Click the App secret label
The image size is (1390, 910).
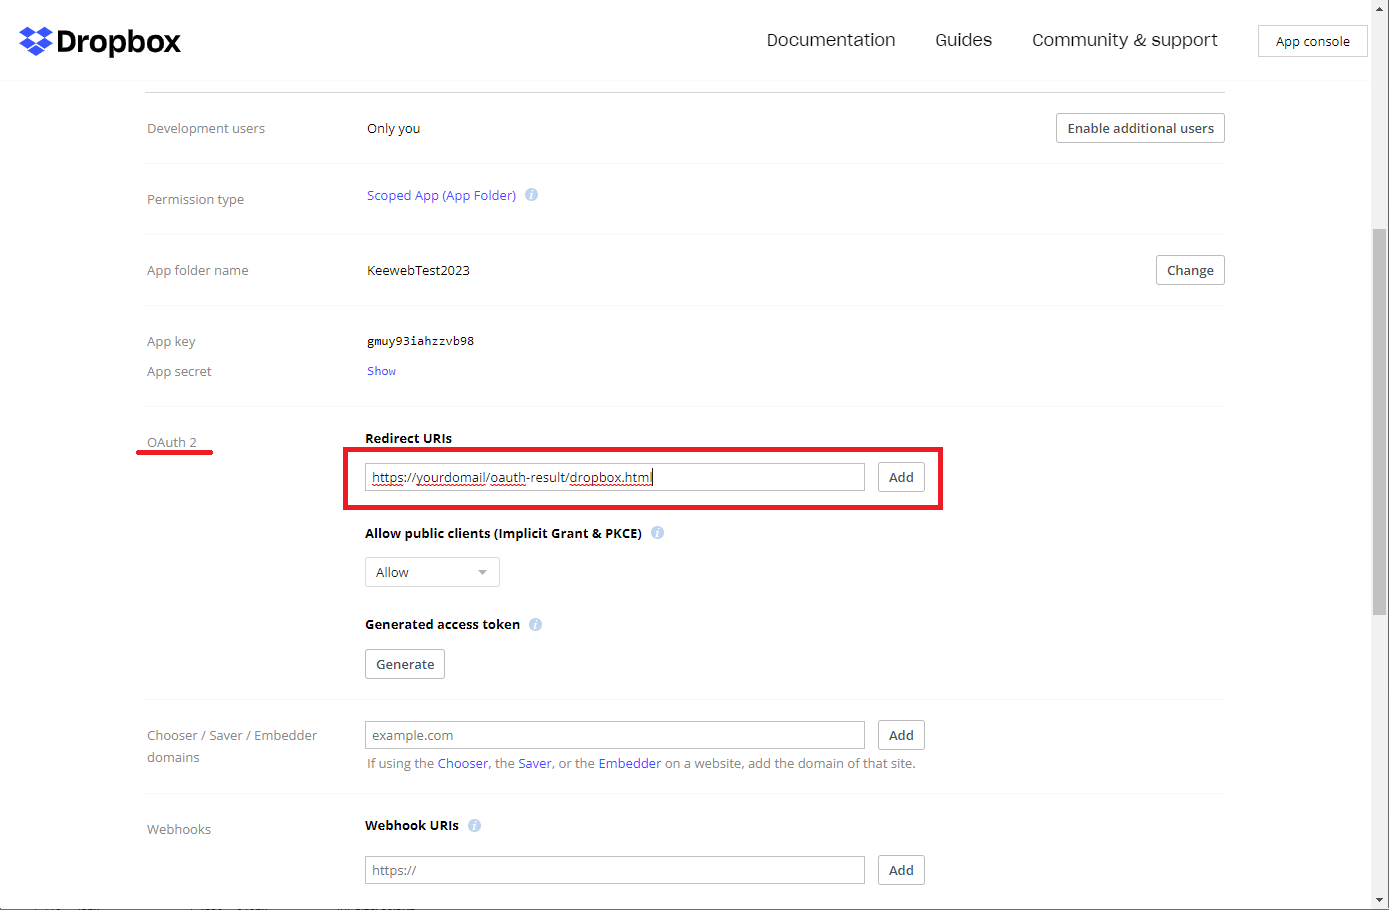click(179, 371)
